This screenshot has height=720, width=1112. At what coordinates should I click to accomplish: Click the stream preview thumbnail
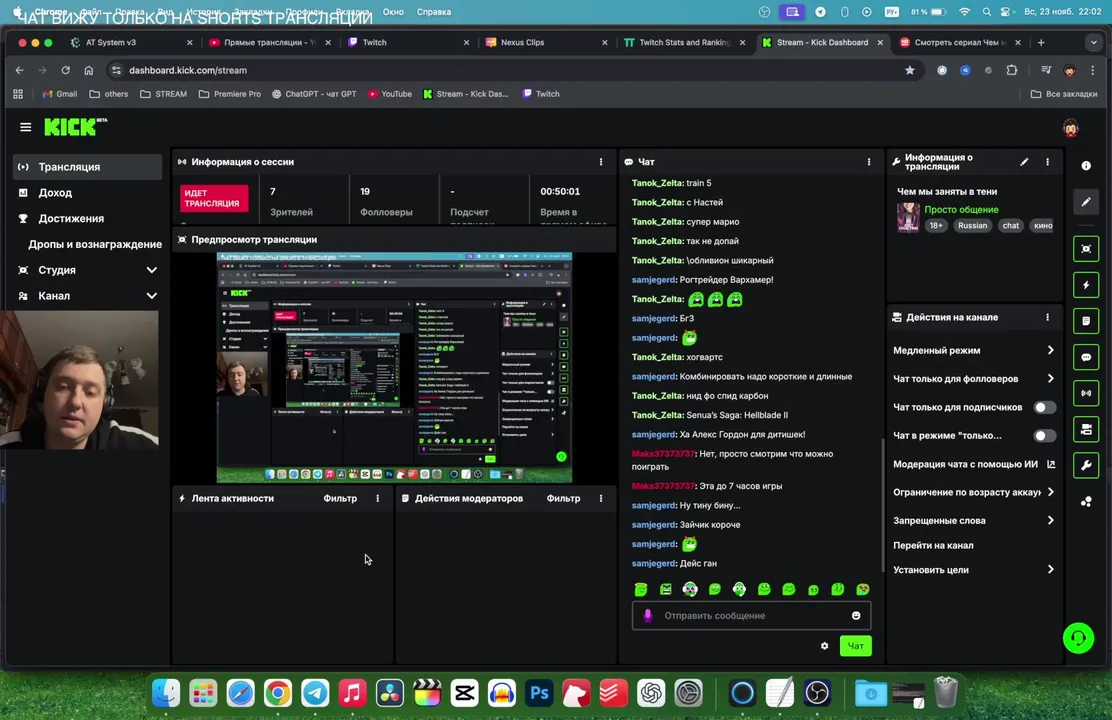pyautogui.click(x=394, y=367)
